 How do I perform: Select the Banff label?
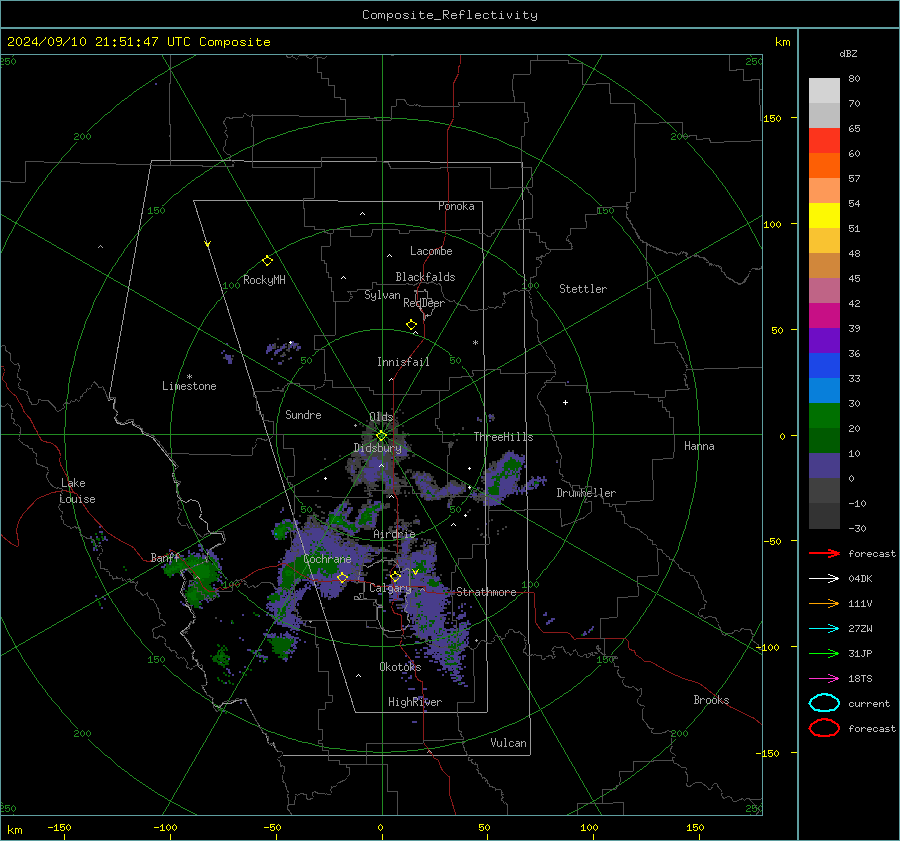point(165,557)
